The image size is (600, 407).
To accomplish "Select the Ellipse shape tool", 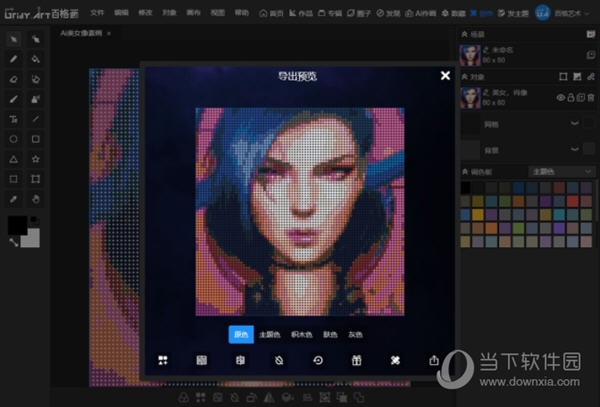I will 13,139.
